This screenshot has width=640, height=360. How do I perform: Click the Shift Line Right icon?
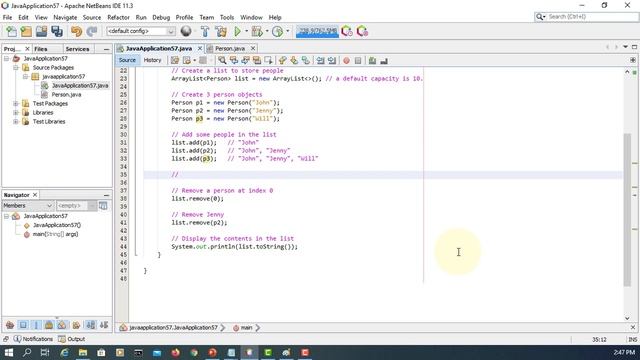pyautogui.click(x=332, y=60)
